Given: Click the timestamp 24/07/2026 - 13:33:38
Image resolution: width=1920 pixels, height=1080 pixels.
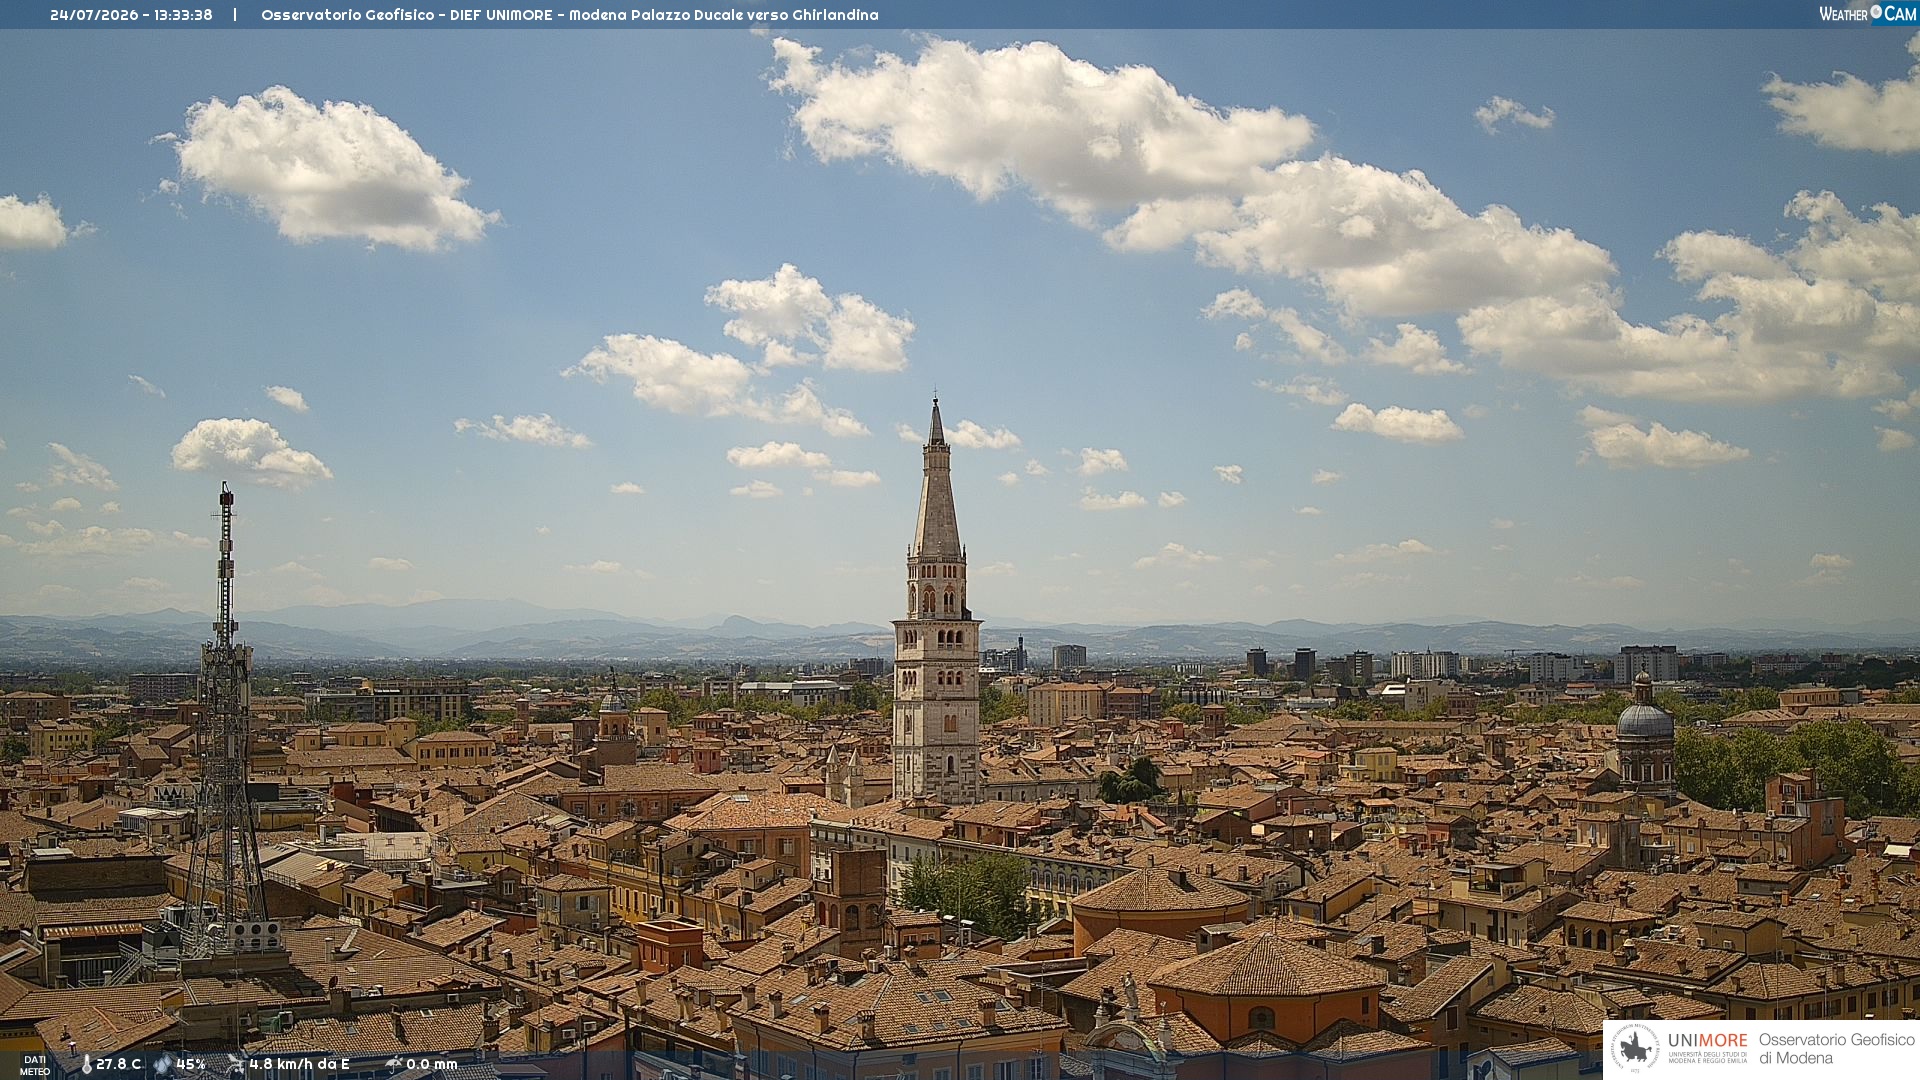Looking at the screenshot, I should click(131, 15).
